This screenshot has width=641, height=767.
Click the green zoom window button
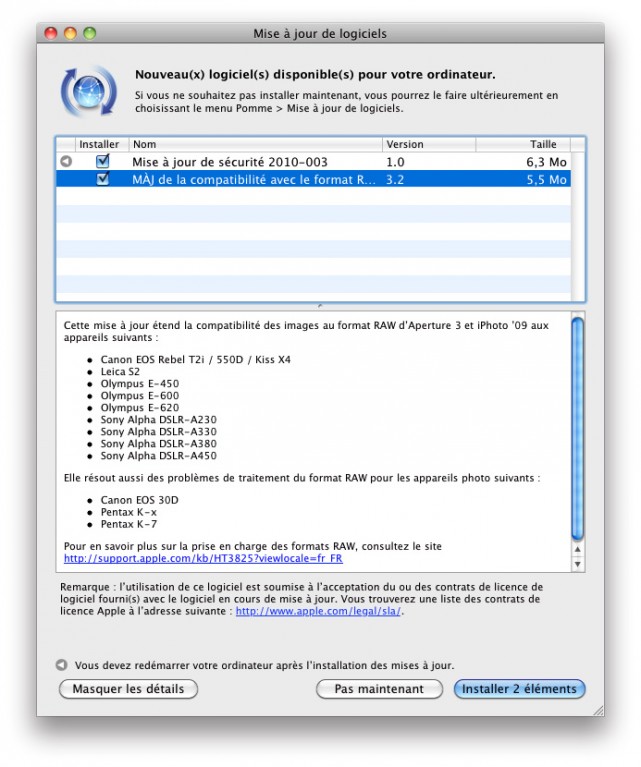[90, 33]
